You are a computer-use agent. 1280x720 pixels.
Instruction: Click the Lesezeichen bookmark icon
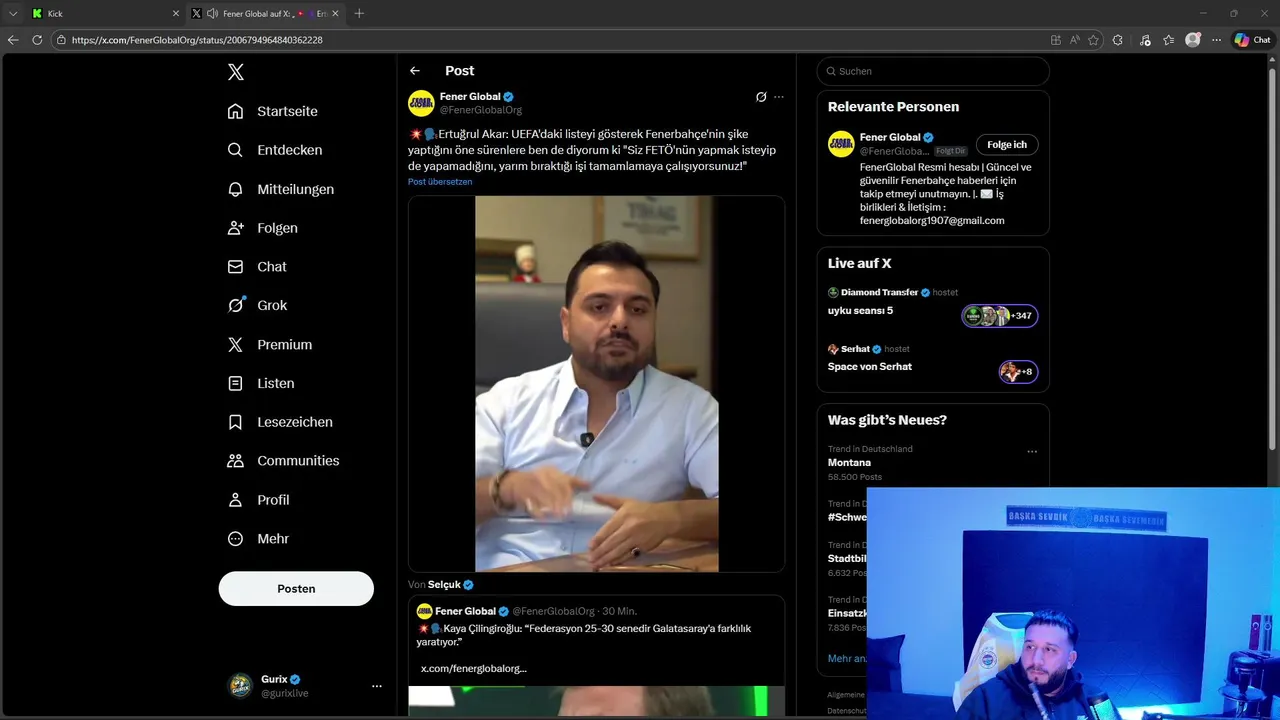point(235,422)
